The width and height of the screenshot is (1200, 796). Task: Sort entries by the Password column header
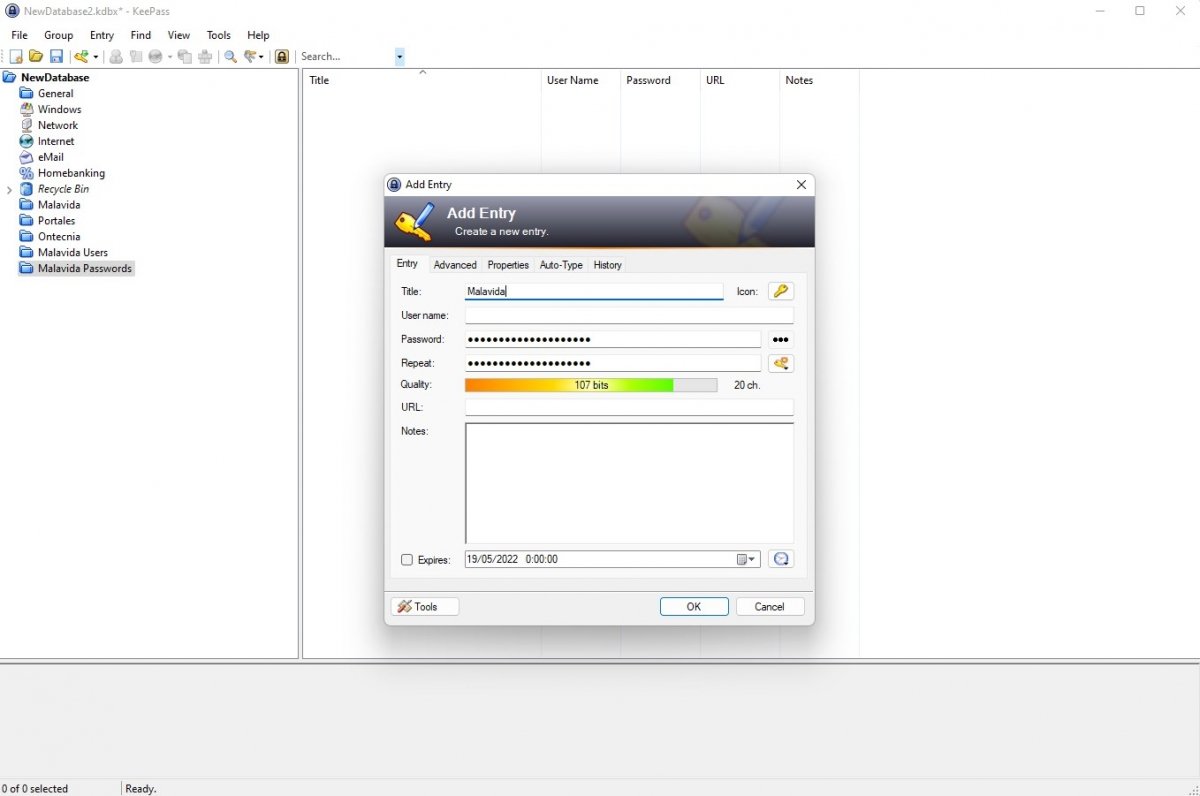tap(660, 80)
